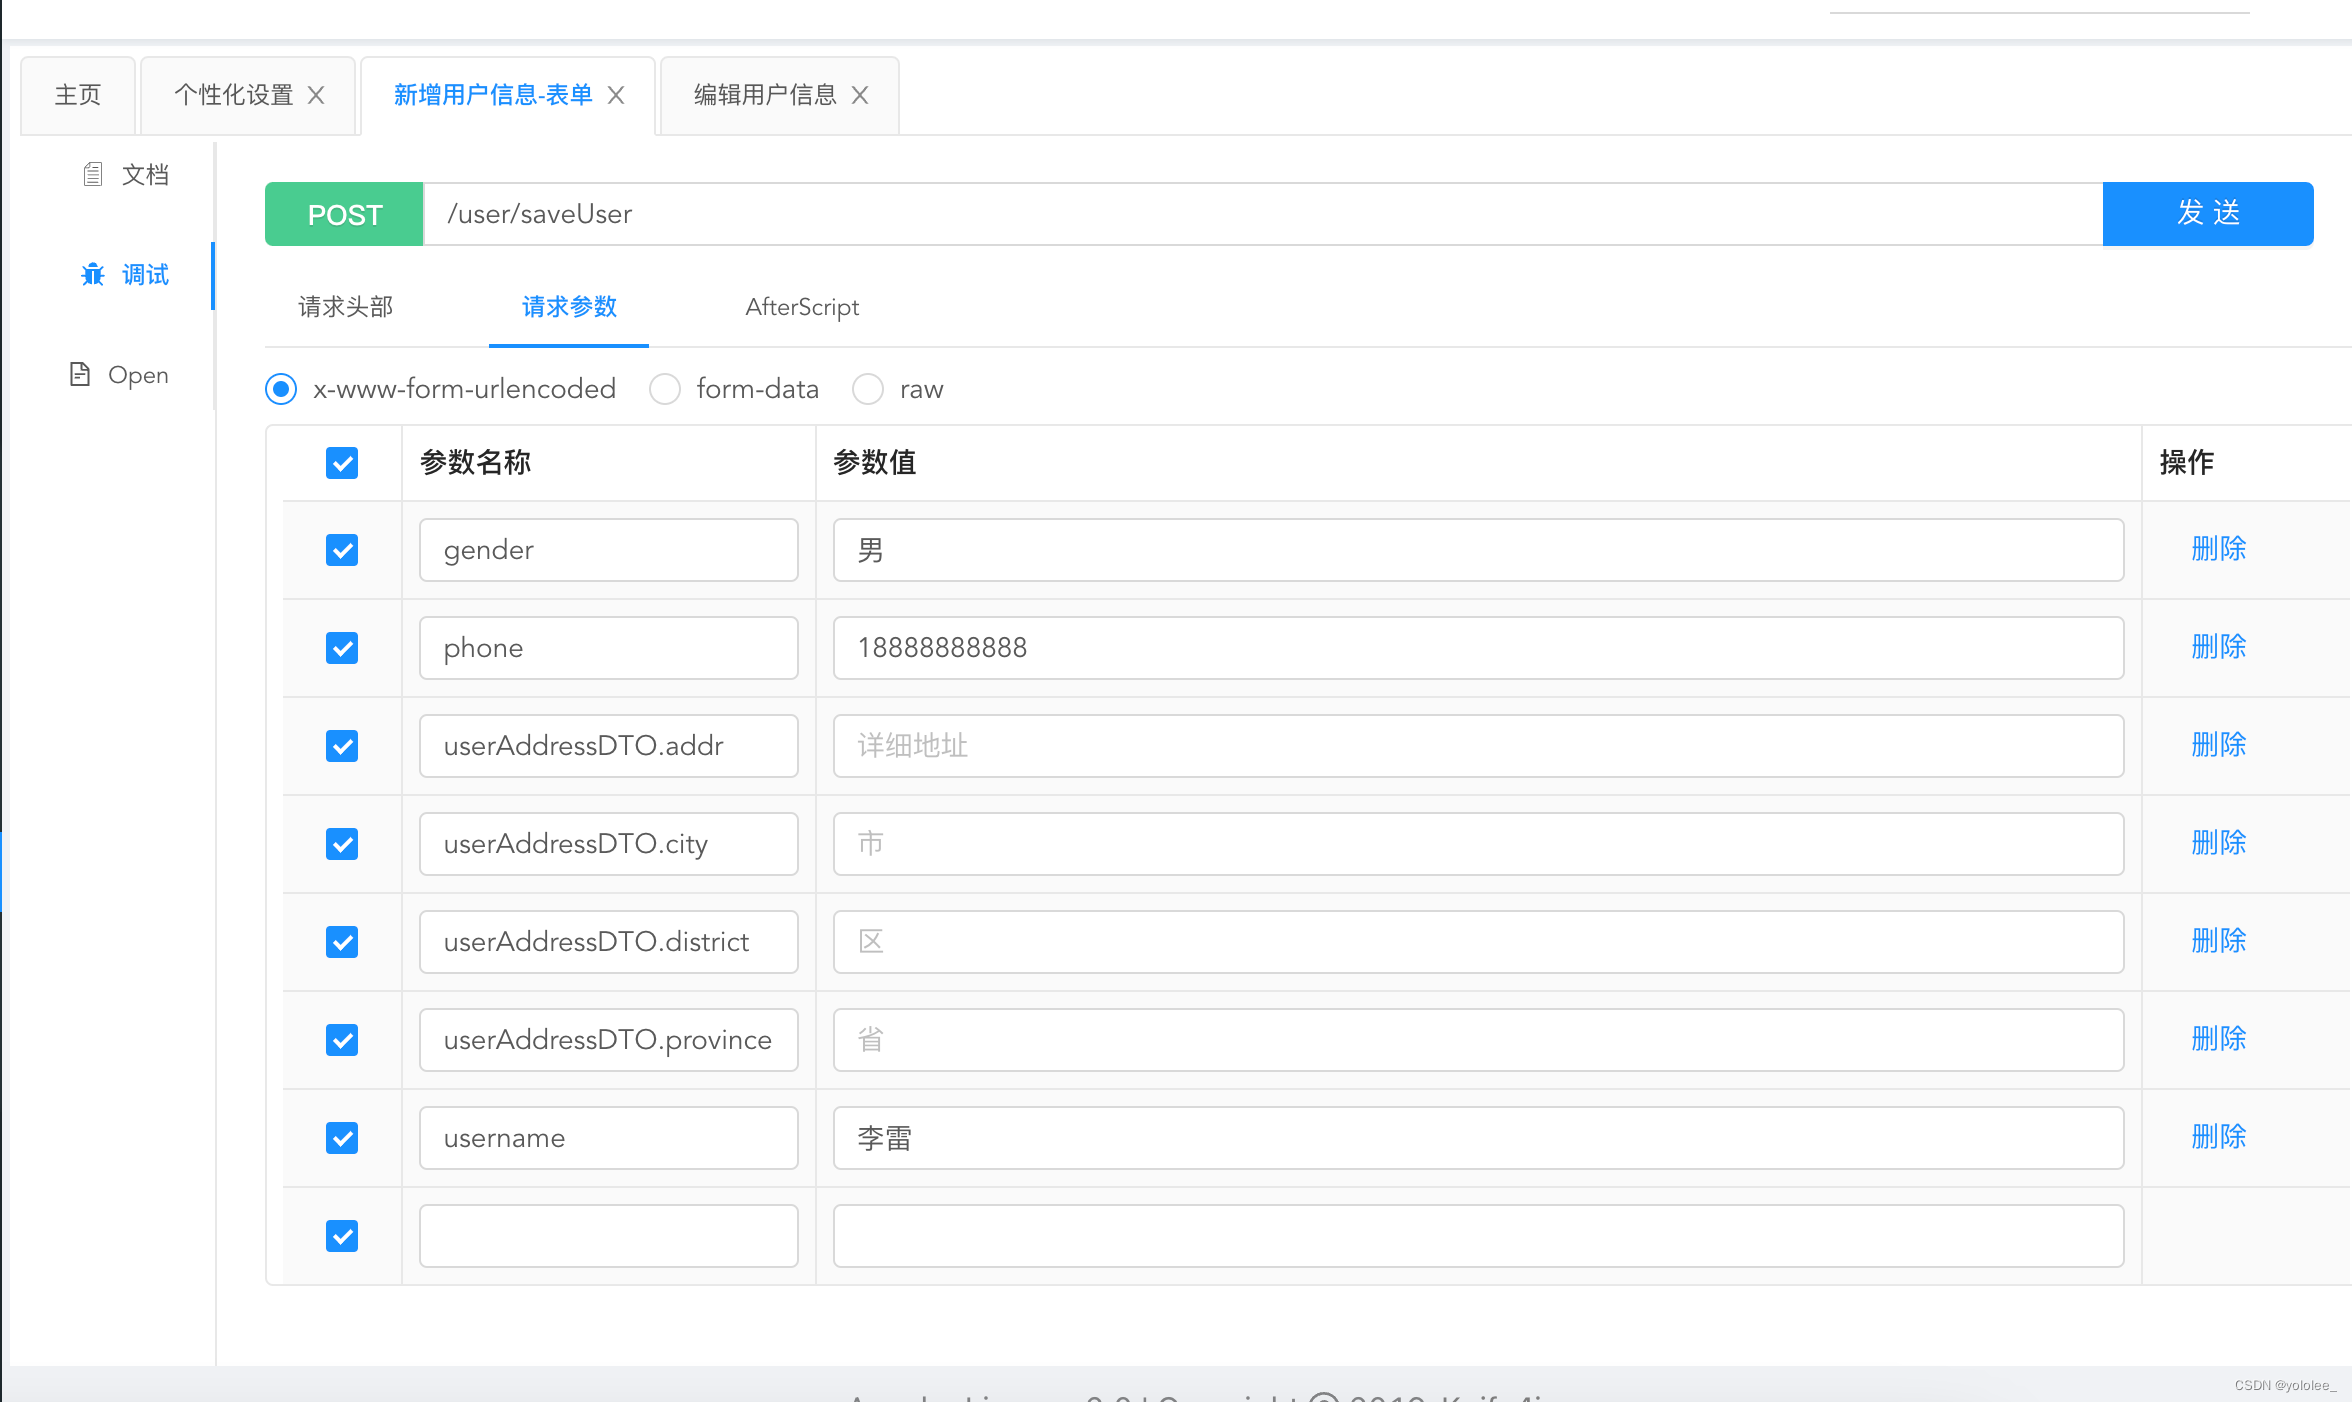Select the form-data radio button
This screenshot has width=2352, height=1402.
click(664, 389)
